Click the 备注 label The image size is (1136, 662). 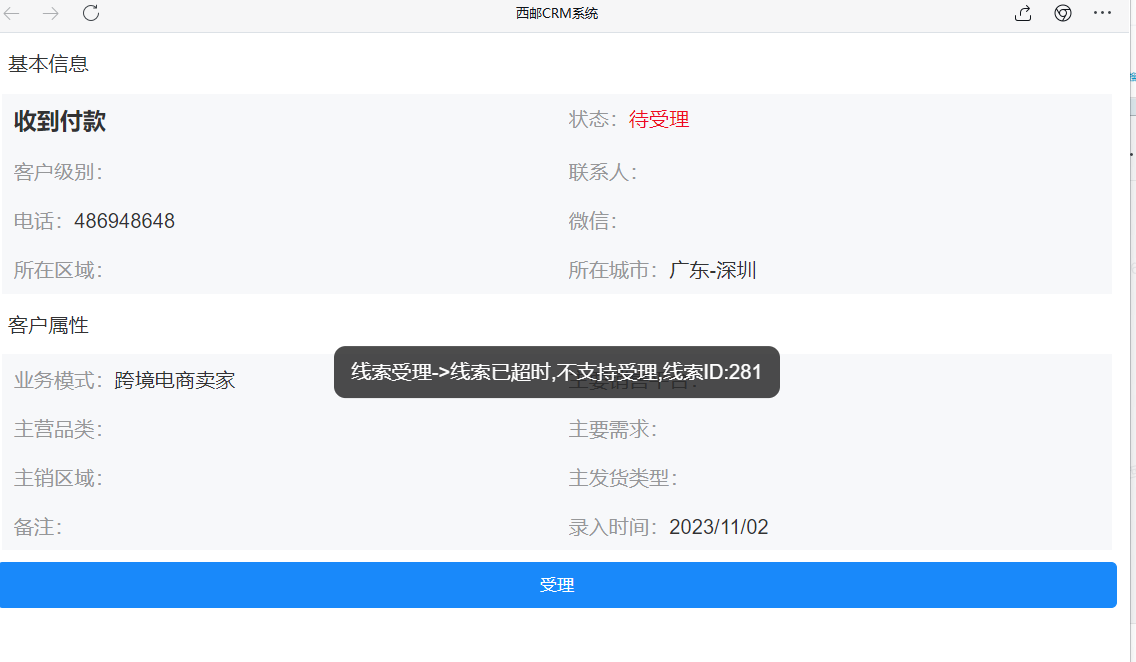pyautogui.click(x=38, y=527)
